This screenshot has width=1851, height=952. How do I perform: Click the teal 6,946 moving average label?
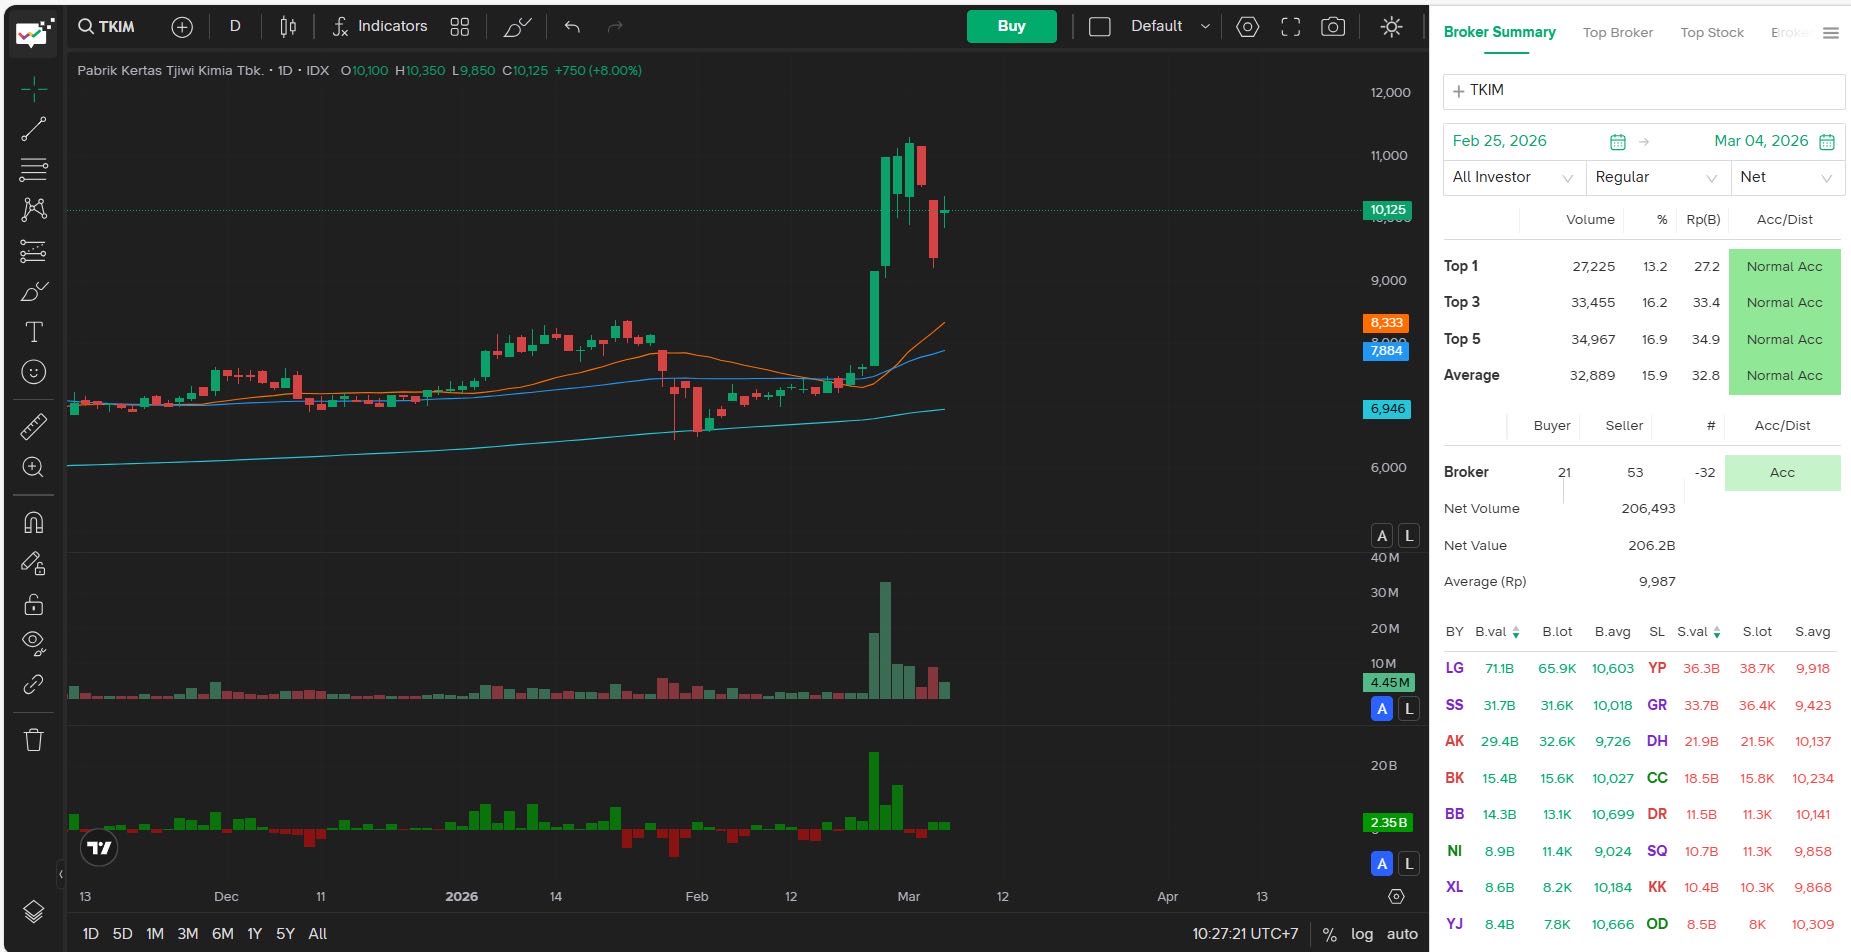coord(1387,409)
